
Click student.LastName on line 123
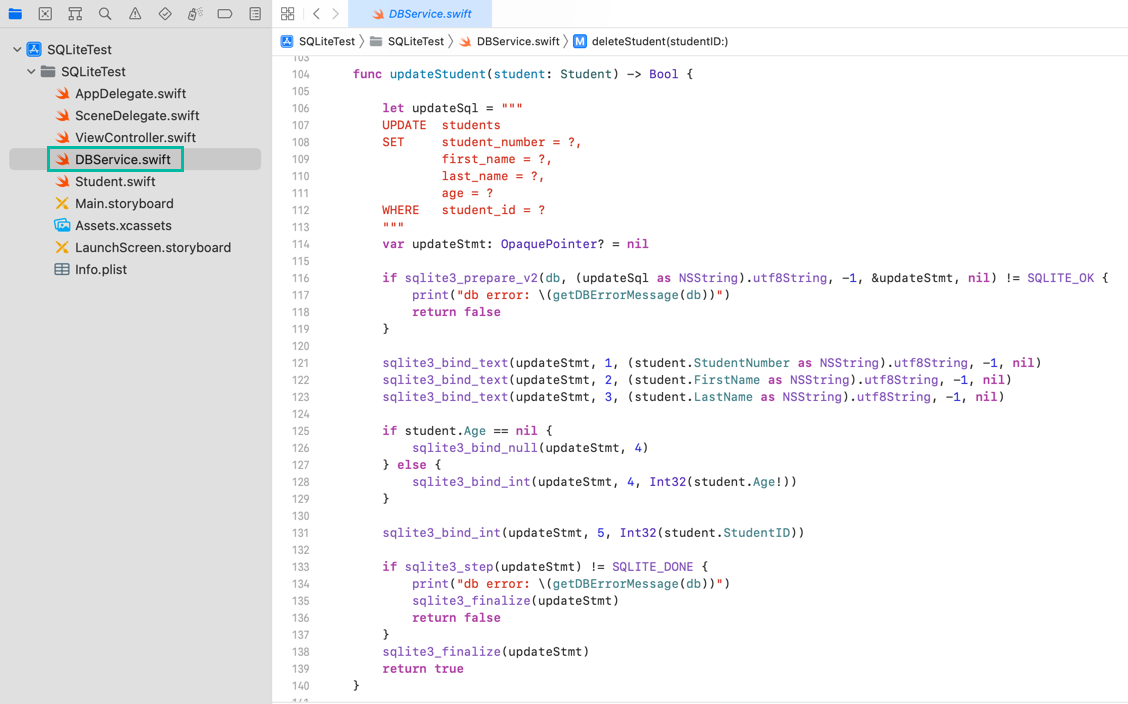pyautogui.click(x=693, y=397)
